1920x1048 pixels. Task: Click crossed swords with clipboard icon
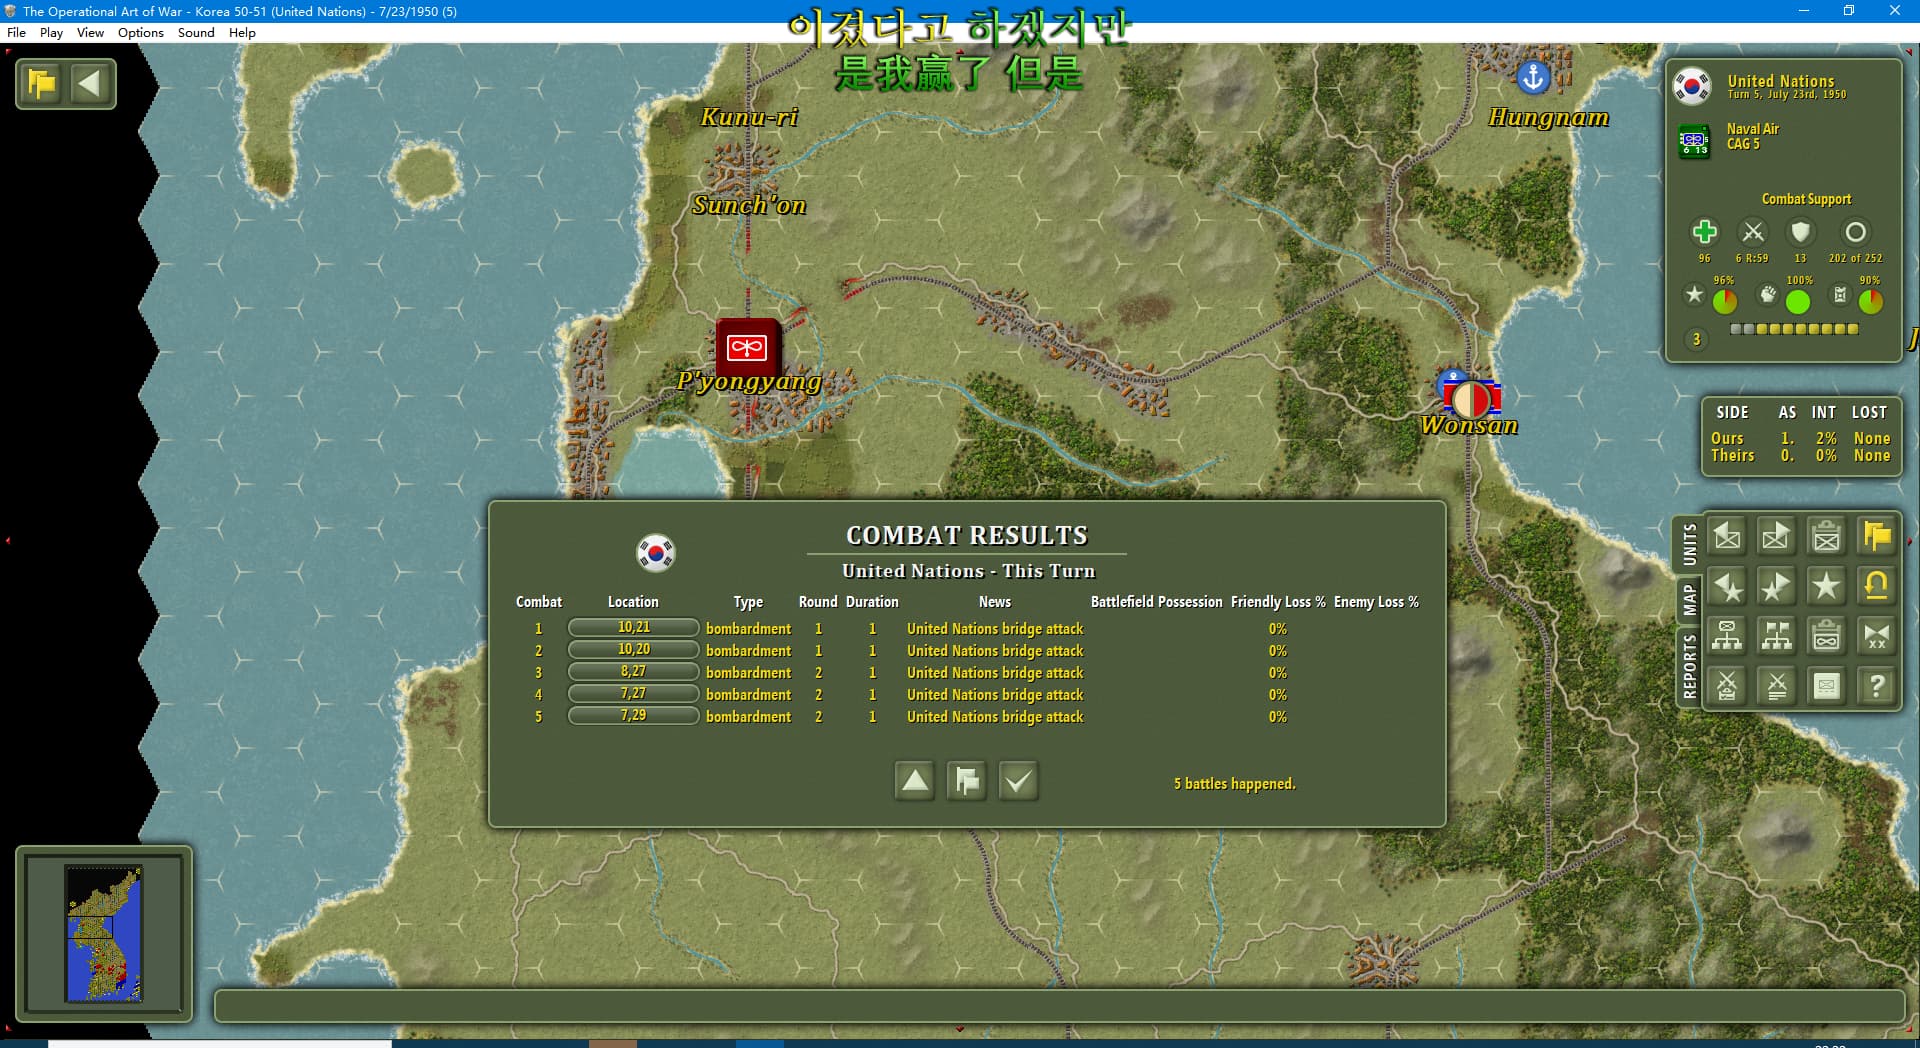1727,686
